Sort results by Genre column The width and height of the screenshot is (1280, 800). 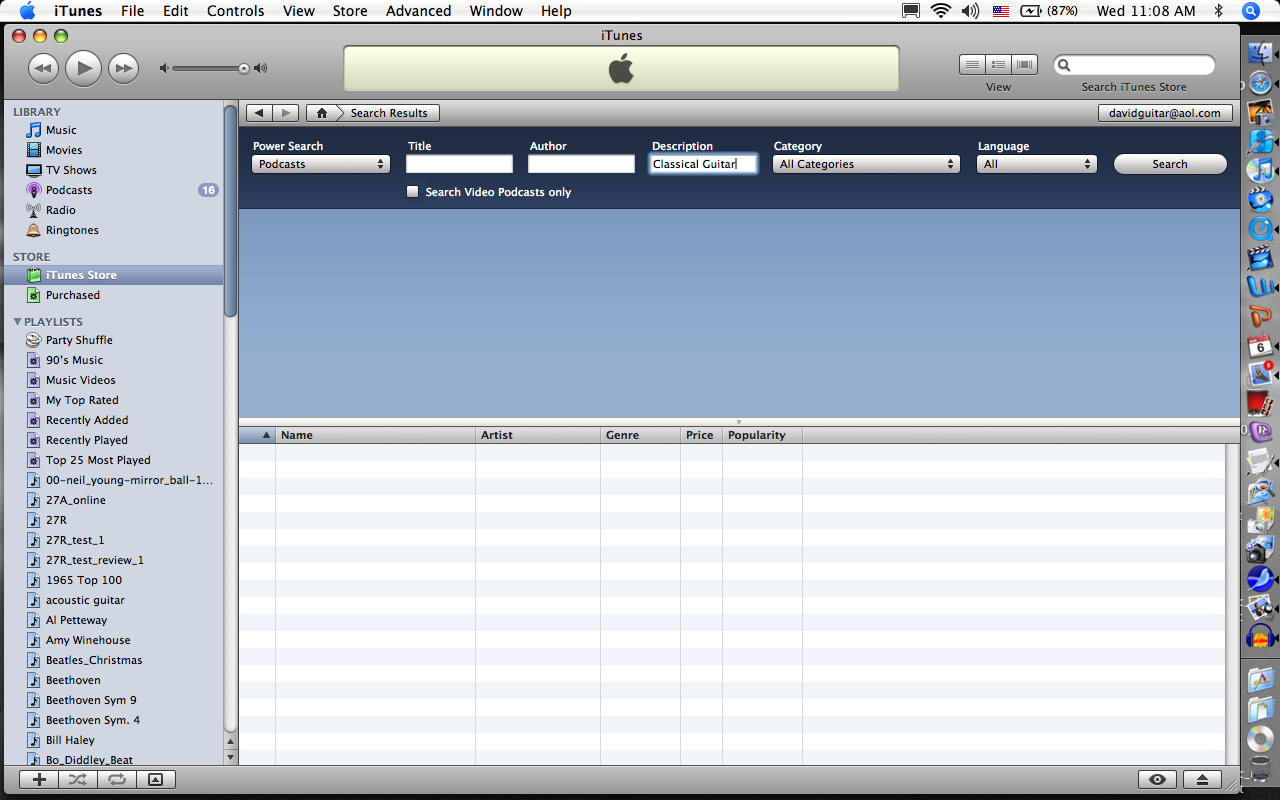pos(640,435)
